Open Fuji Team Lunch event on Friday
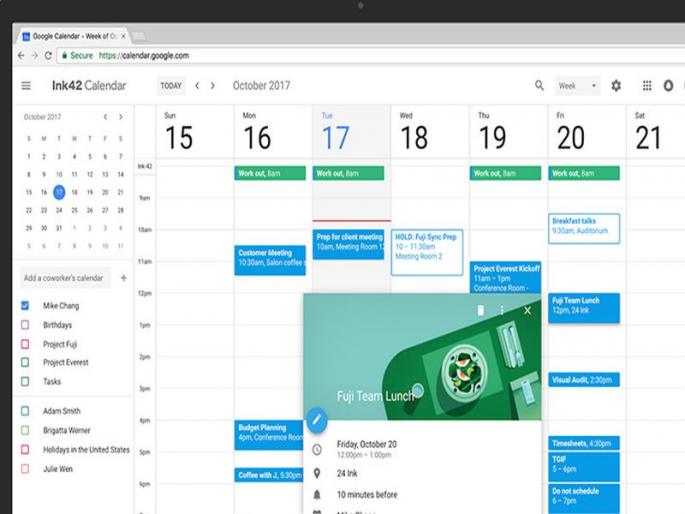Image resolution: width=685 pixels, height=514 pixels. click(584, 308)
